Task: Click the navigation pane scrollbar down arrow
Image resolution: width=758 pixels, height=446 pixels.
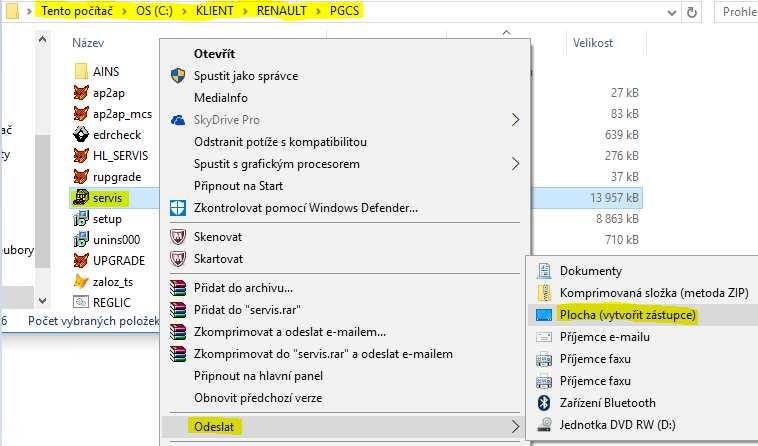Action: click(x=42, y=301)
